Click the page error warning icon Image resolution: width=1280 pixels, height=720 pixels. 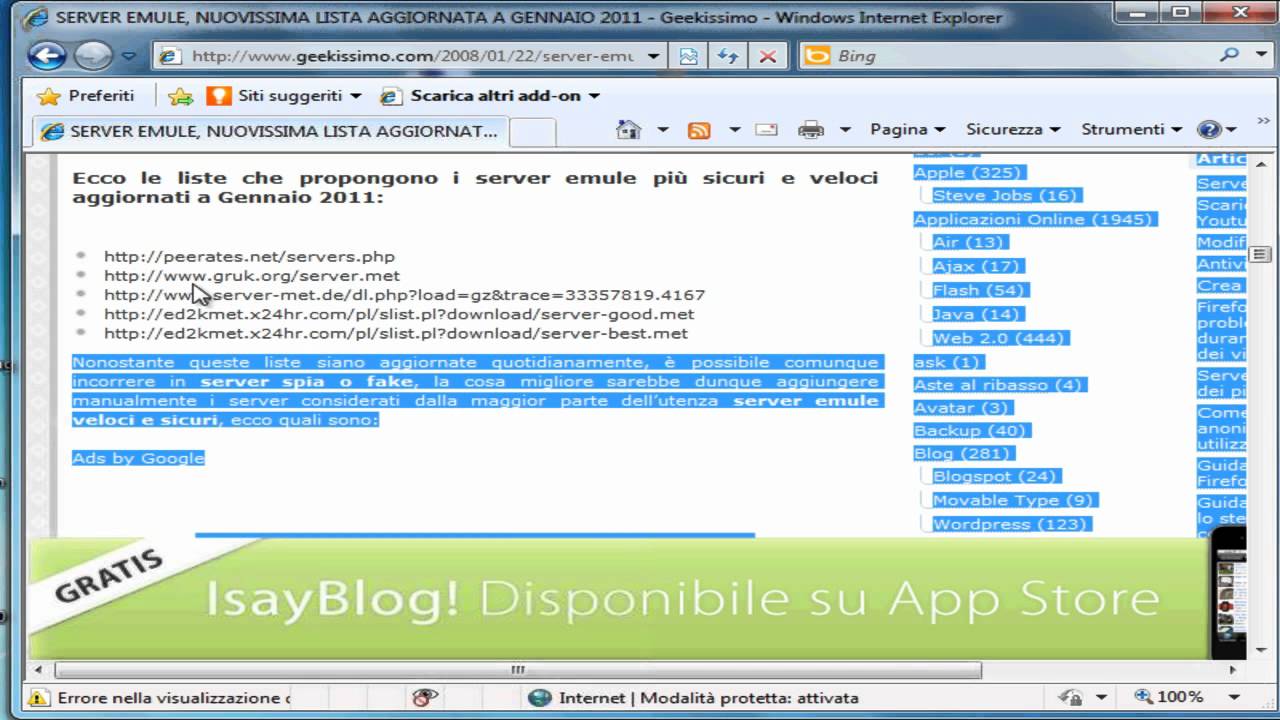pyautogui.click(x=40, y=698)
